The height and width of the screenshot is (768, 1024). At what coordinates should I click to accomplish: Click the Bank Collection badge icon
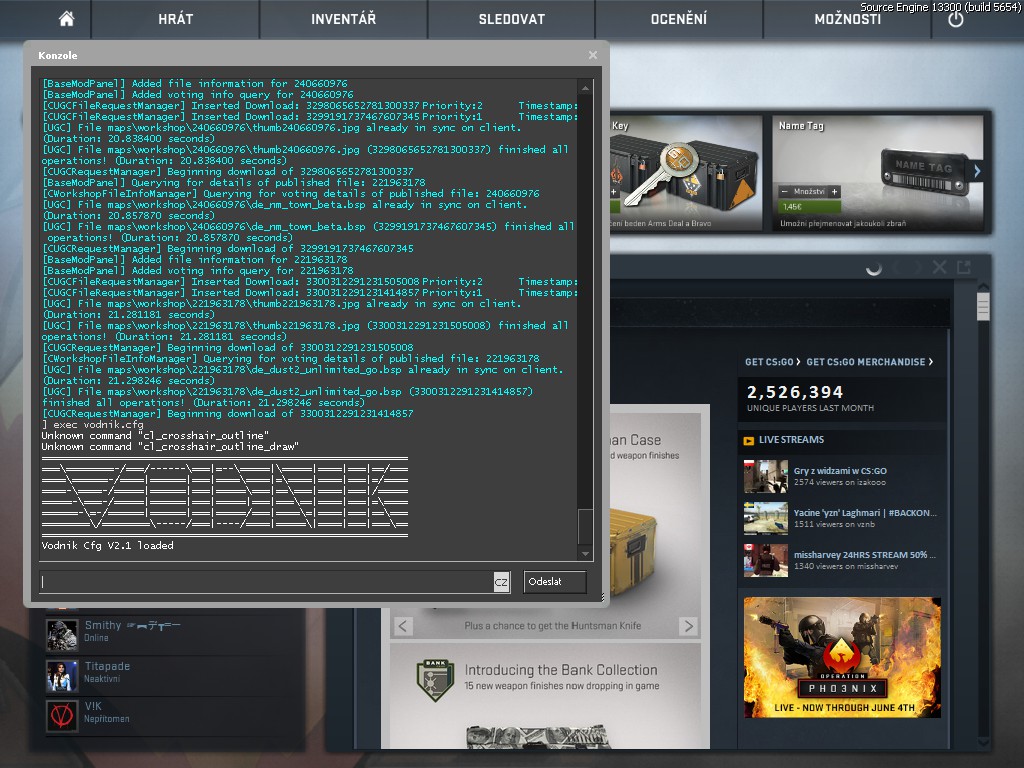click(436, 680)
